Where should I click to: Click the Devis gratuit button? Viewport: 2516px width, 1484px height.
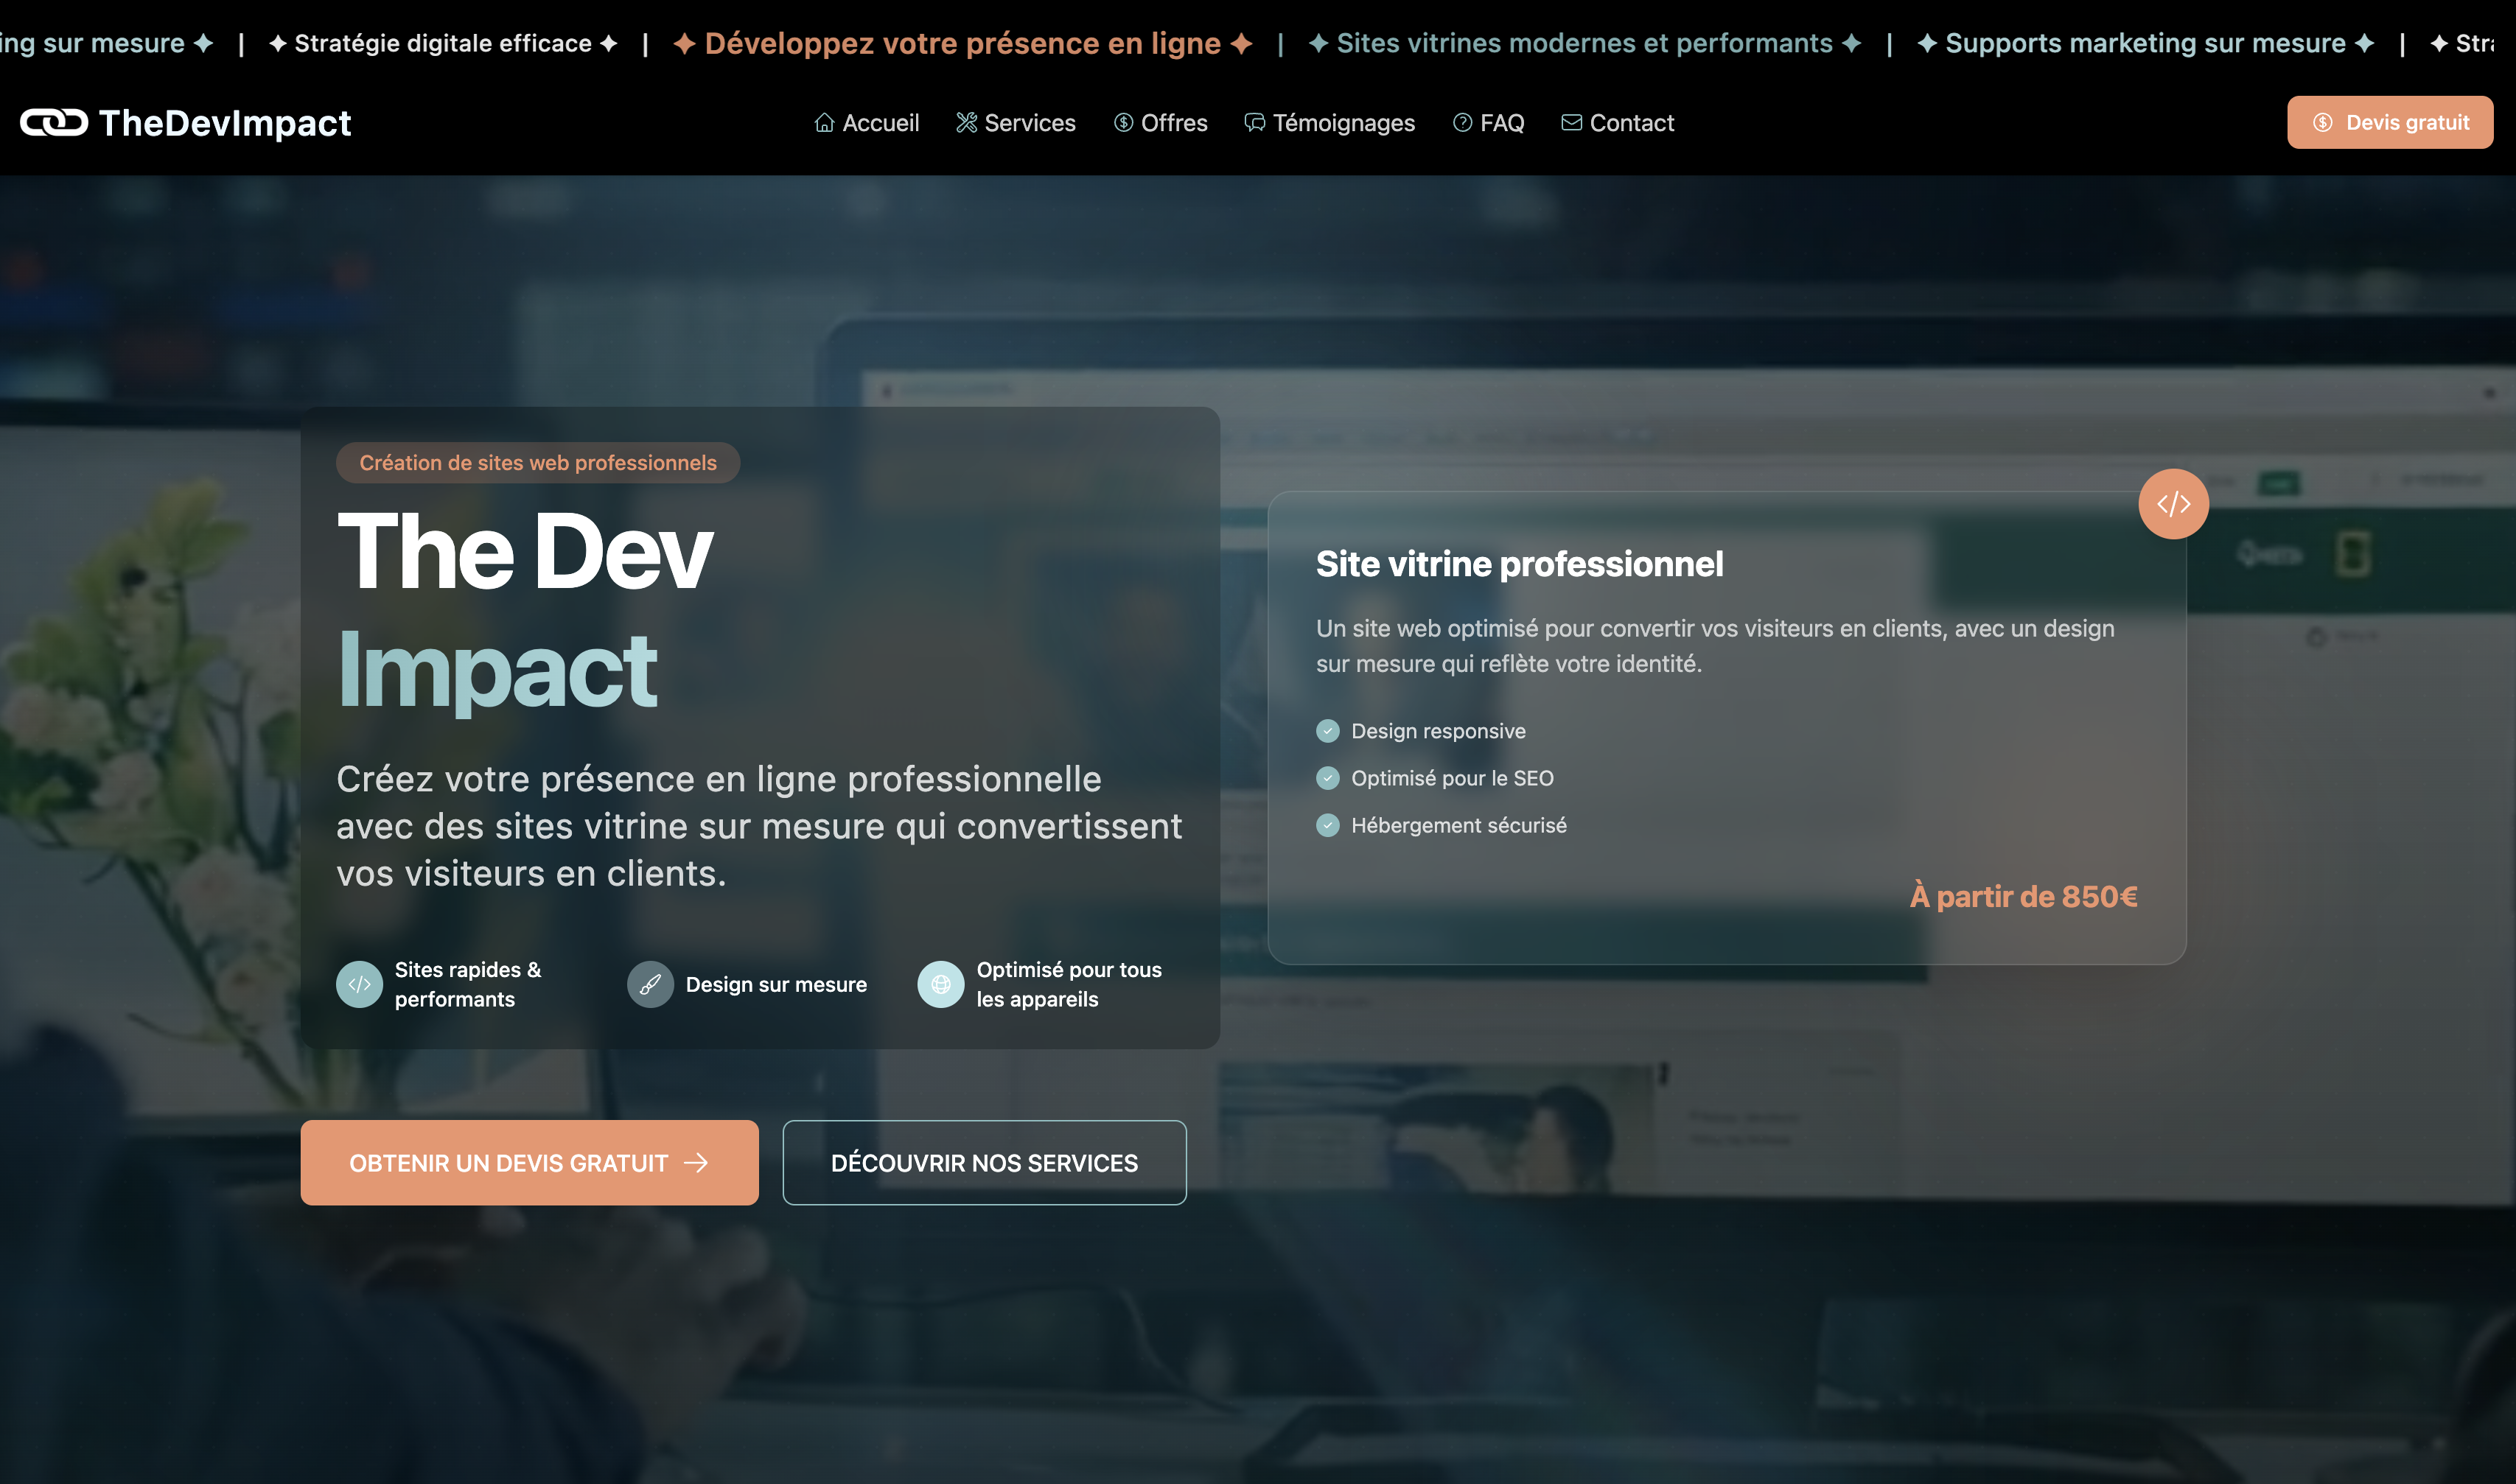coord(2390,122)
